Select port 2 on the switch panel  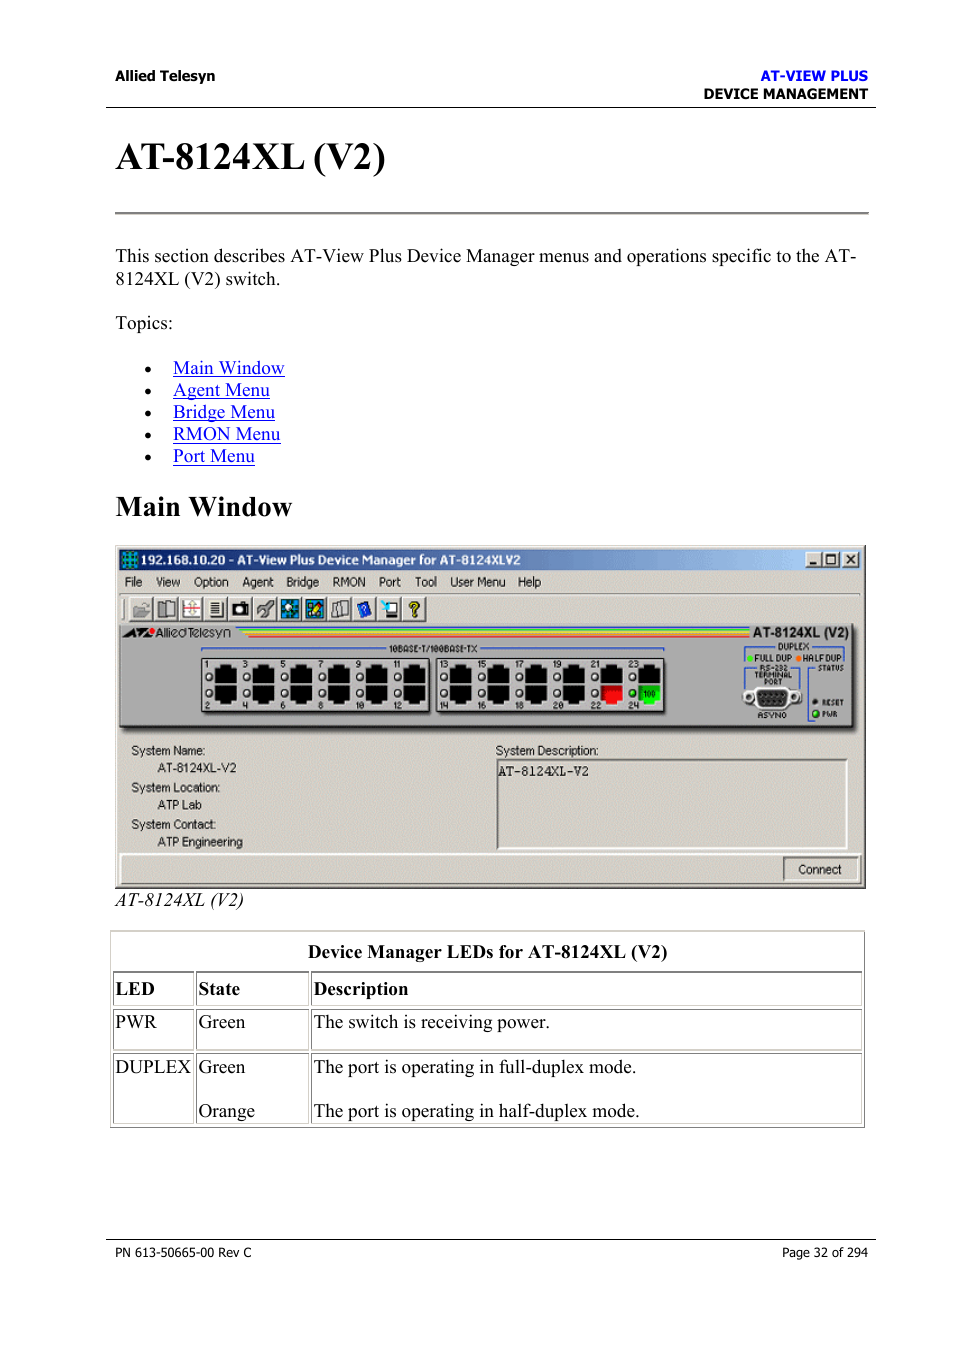click(226, 693)
